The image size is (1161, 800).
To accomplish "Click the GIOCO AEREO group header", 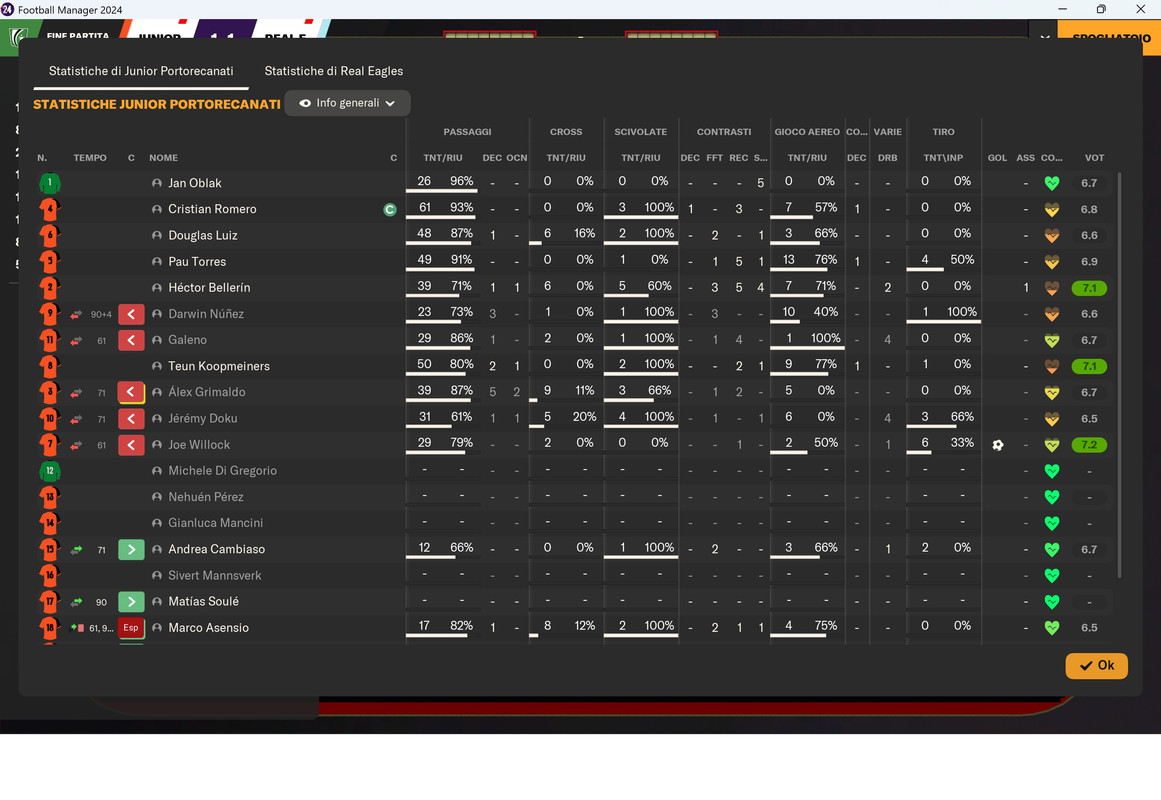I will click(x=807, y=132).
